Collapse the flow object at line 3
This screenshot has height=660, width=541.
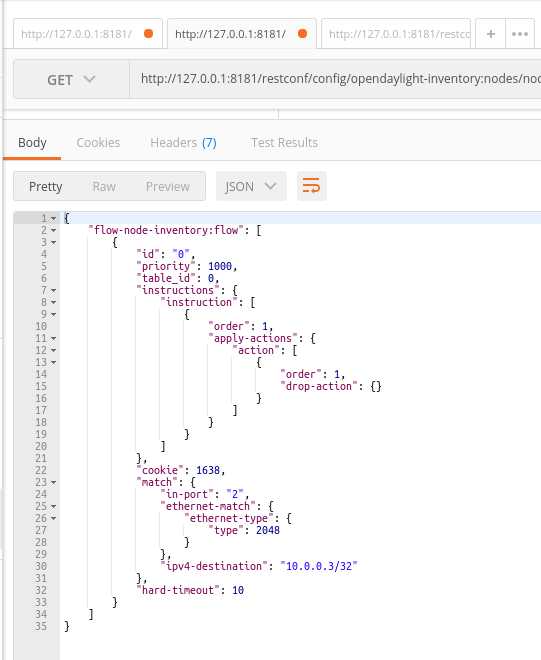tap(53, 242)
